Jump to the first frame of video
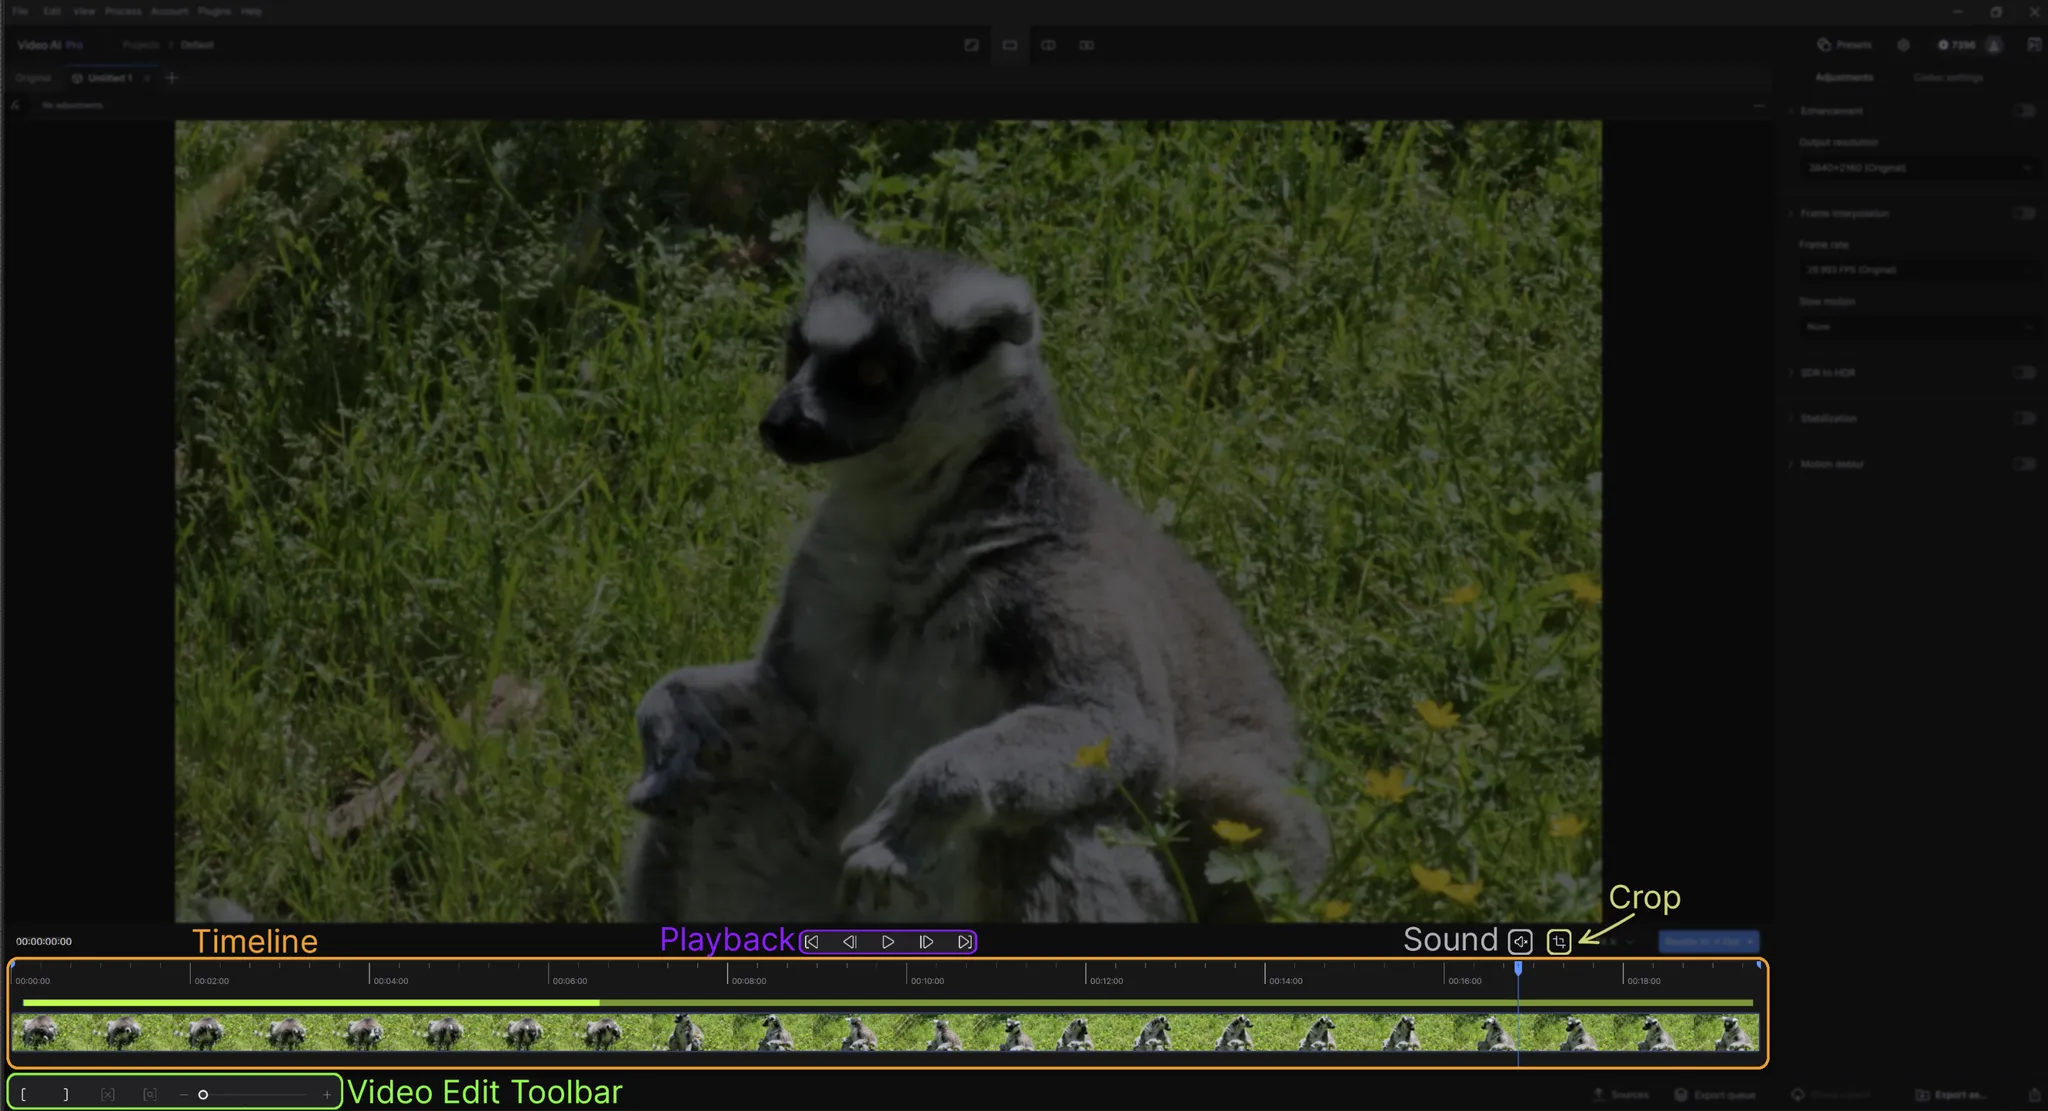Image resolution: width=2048 pixels, height=1111 pixels. [812, 942]
